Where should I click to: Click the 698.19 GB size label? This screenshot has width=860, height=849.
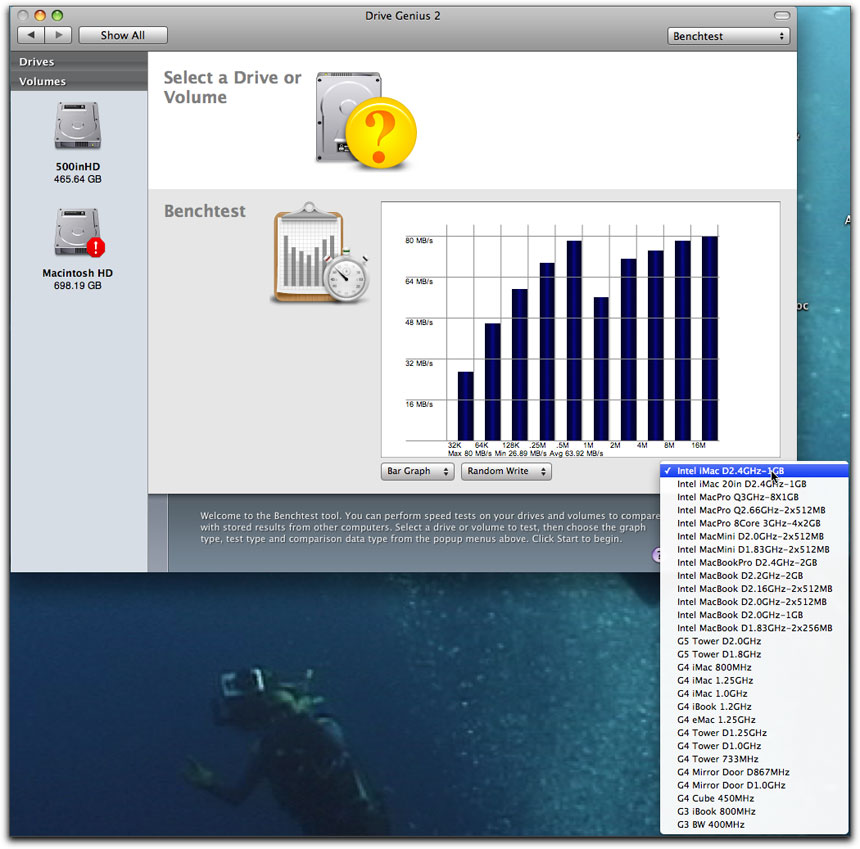[77, 286]
